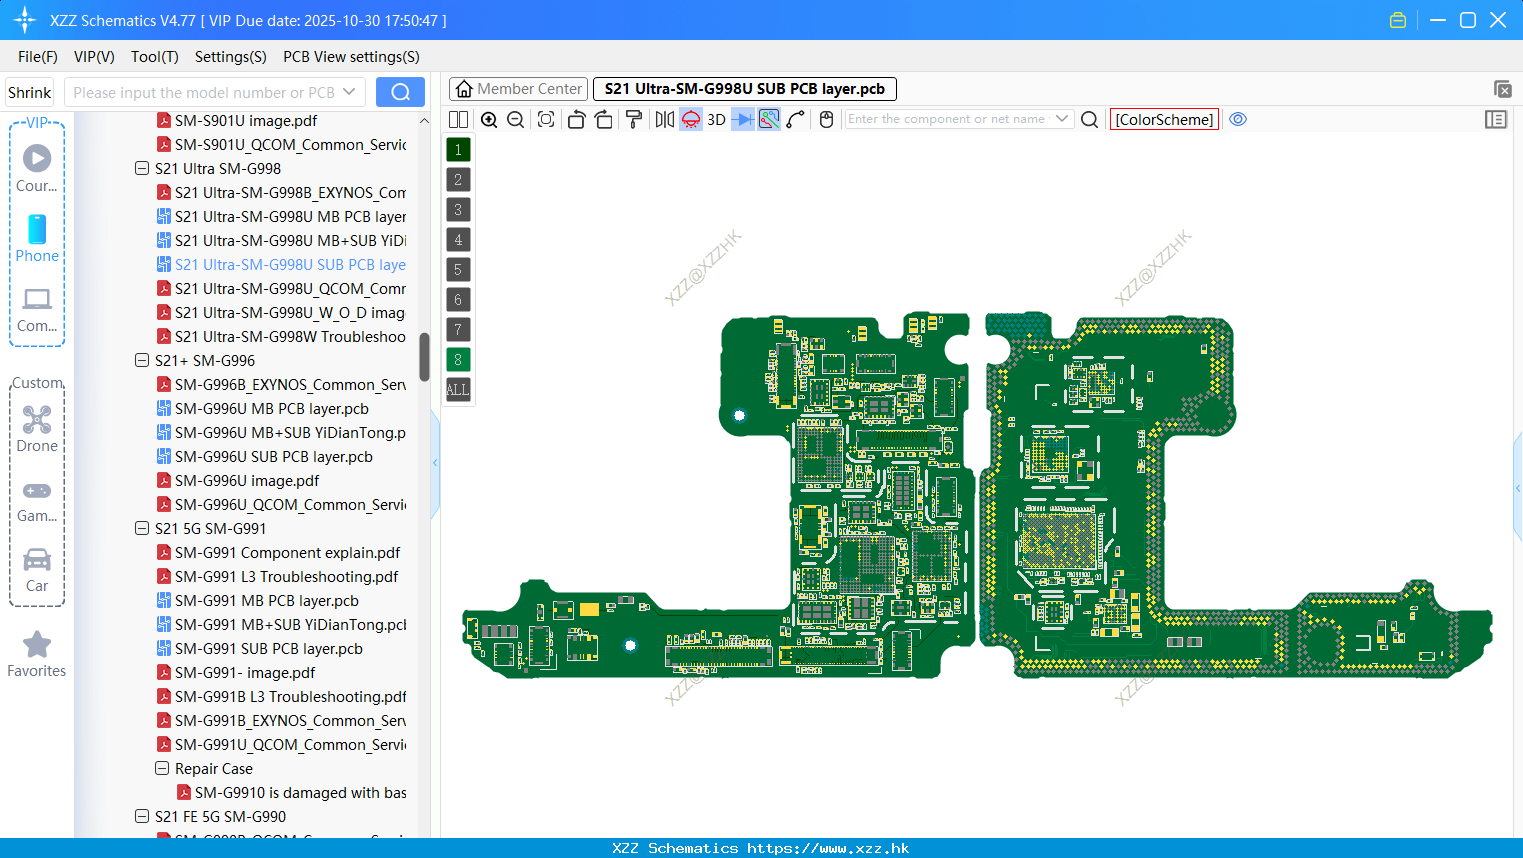
Task: Open SM-G996U image.pdf
Action: tap(238, 481)
